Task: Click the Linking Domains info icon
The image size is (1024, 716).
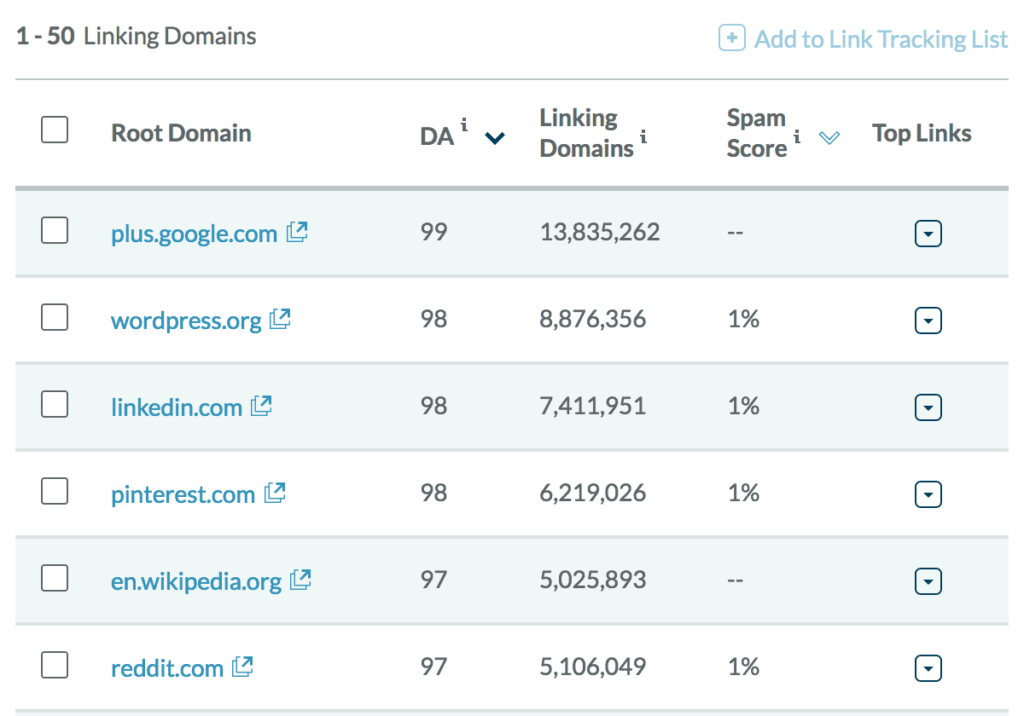Action: click(643, 136)
